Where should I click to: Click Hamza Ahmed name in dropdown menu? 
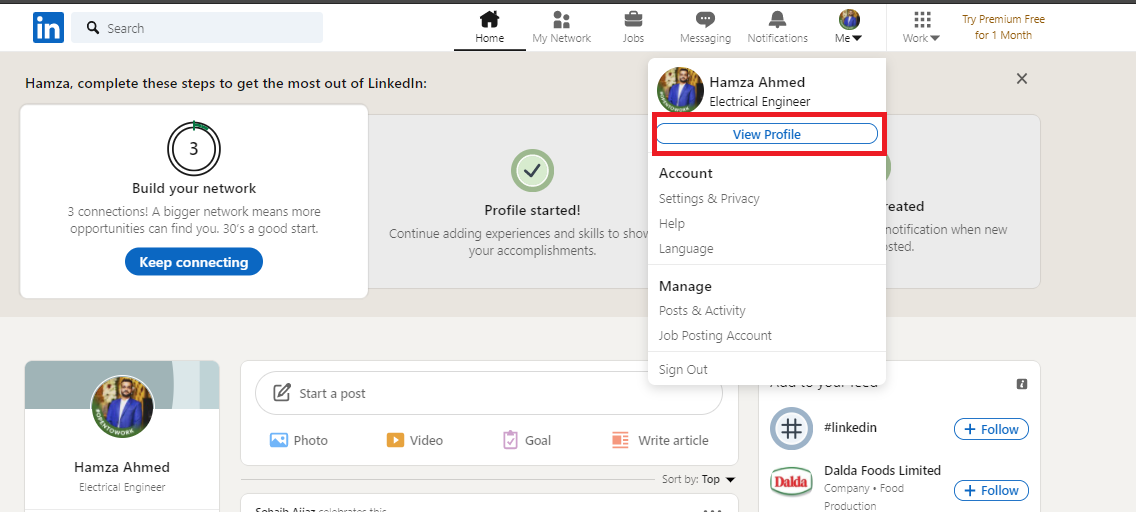(757, 82)
